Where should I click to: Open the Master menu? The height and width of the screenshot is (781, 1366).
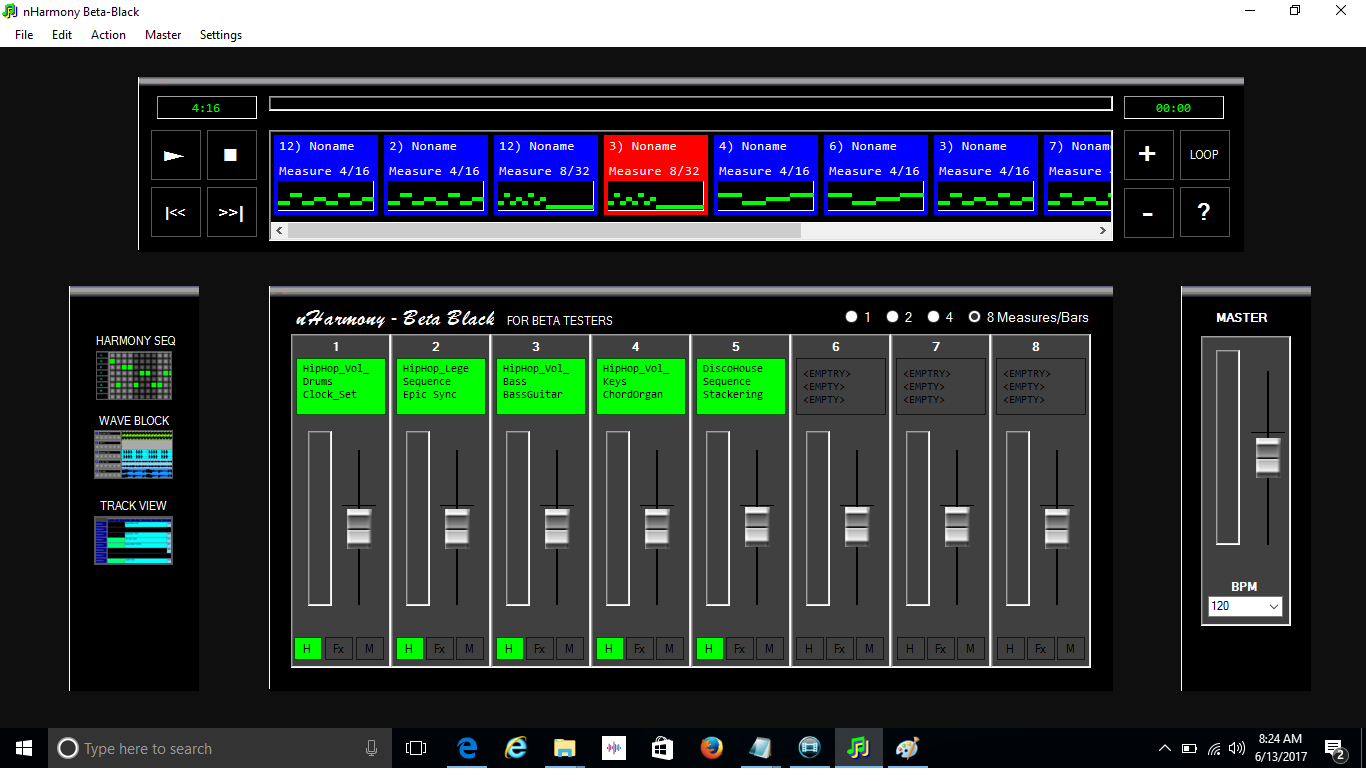tap(163, 35)
